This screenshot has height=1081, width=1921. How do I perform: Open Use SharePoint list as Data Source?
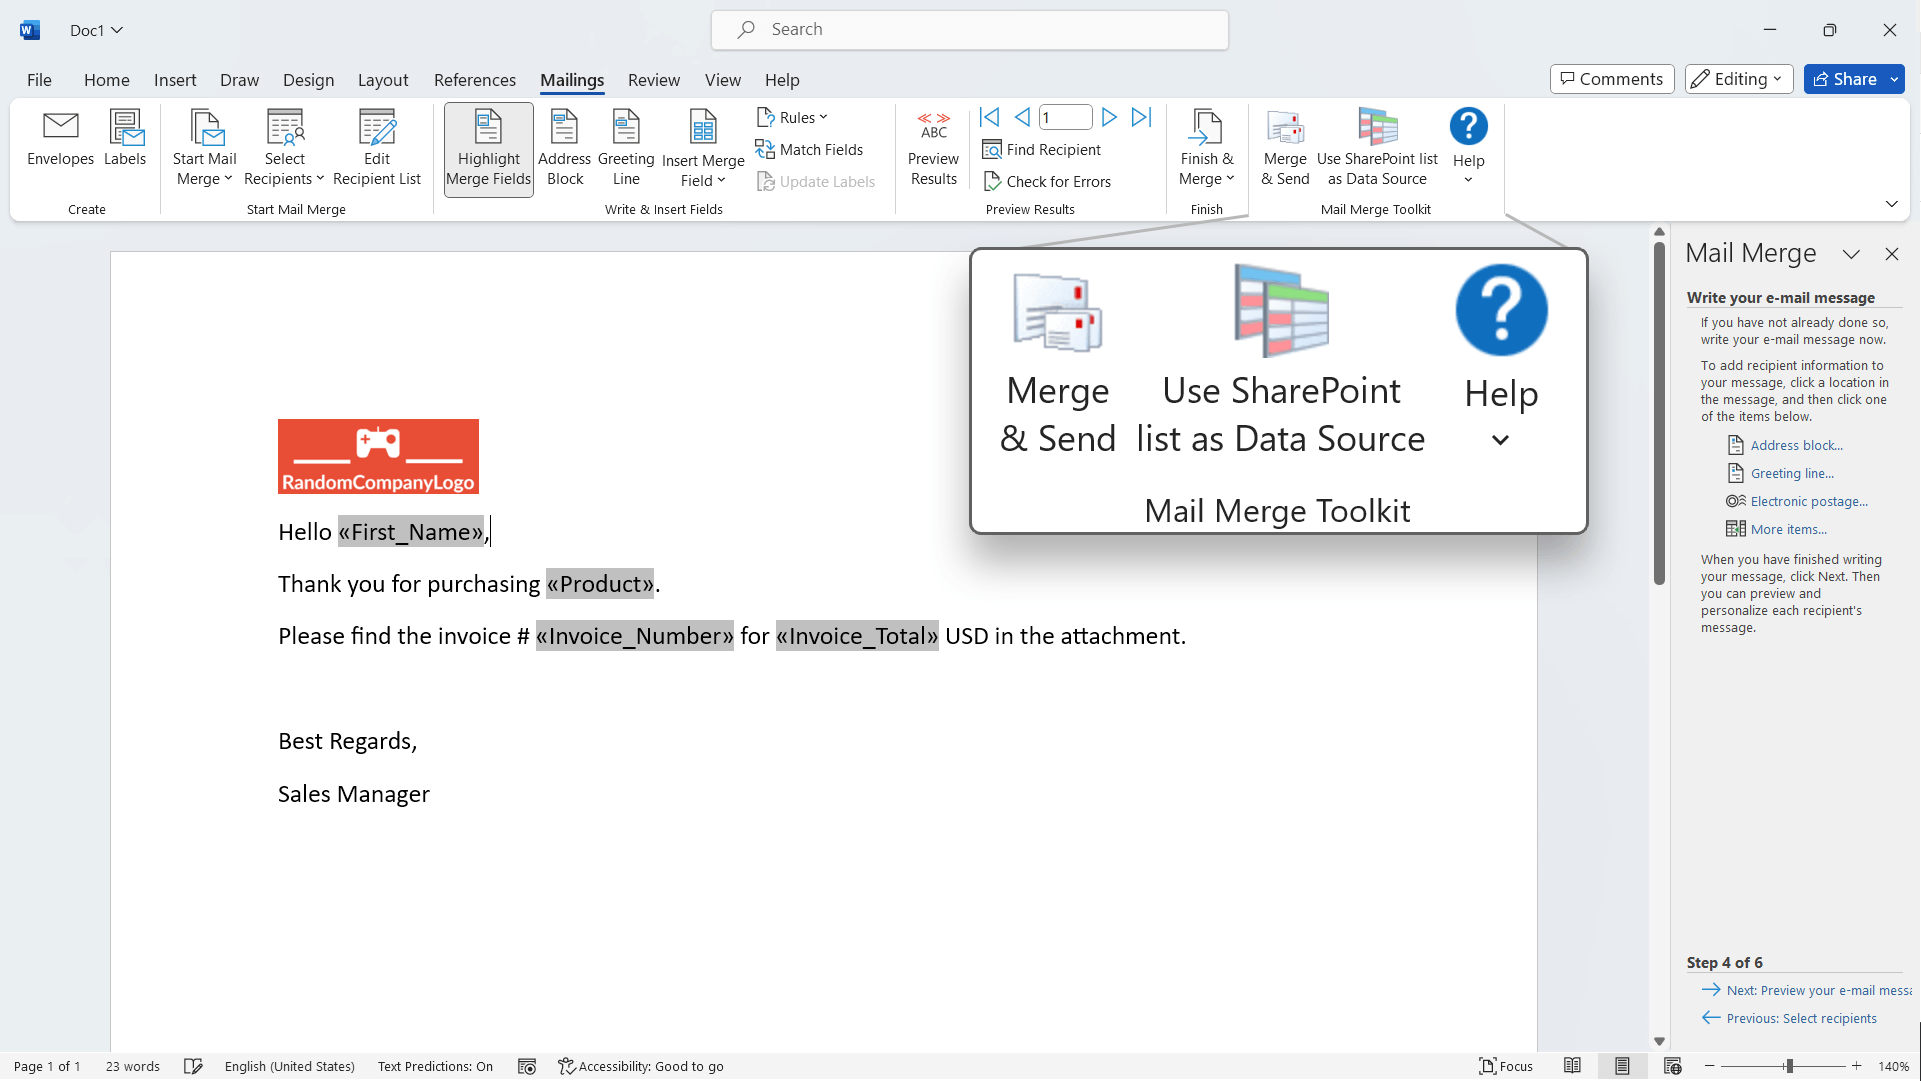pyautogui.click(x=1377, y=148)
